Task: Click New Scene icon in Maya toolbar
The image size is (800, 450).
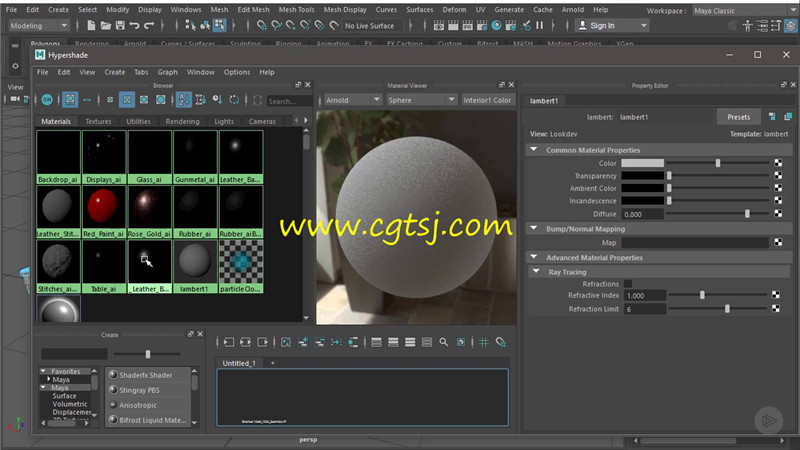Action: point(91,25)
